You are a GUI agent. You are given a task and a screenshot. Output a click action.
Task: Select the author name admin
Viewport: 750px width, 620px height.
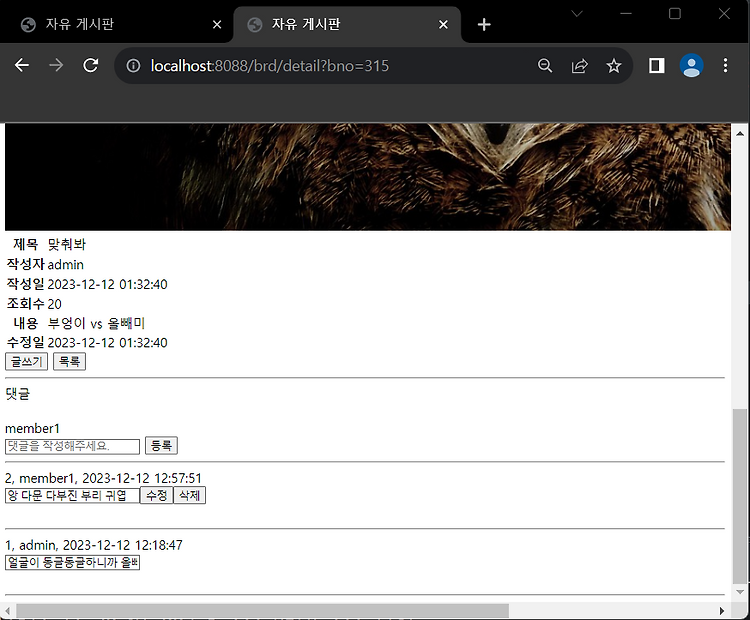click(x=66, y=265)
